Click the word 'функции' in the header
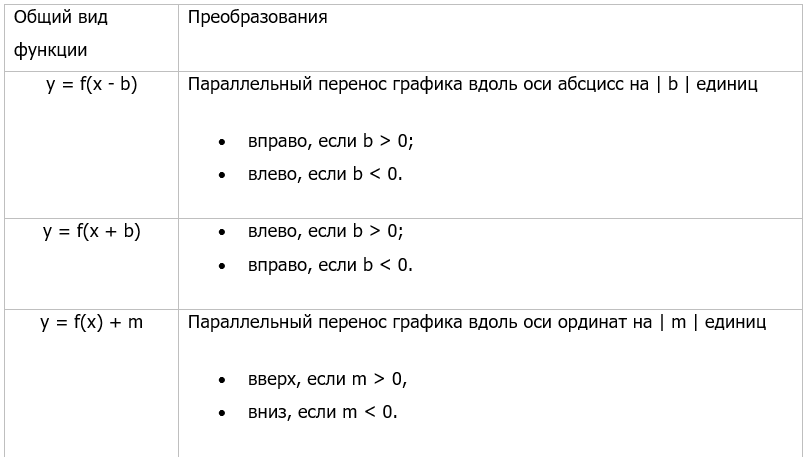The width and height of the screenshot is (807, 457). pos(50,50)
